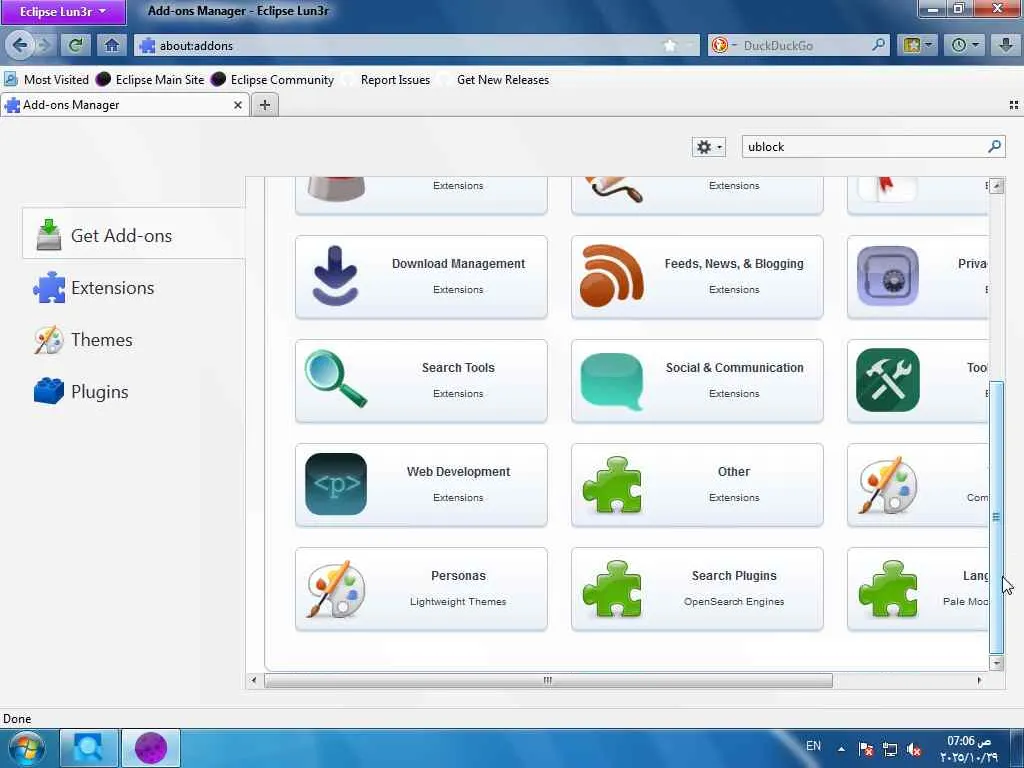Click the vertical scrollbar up arrow
This screenshot has width=1024, height=768.
[x=997, y=186]
